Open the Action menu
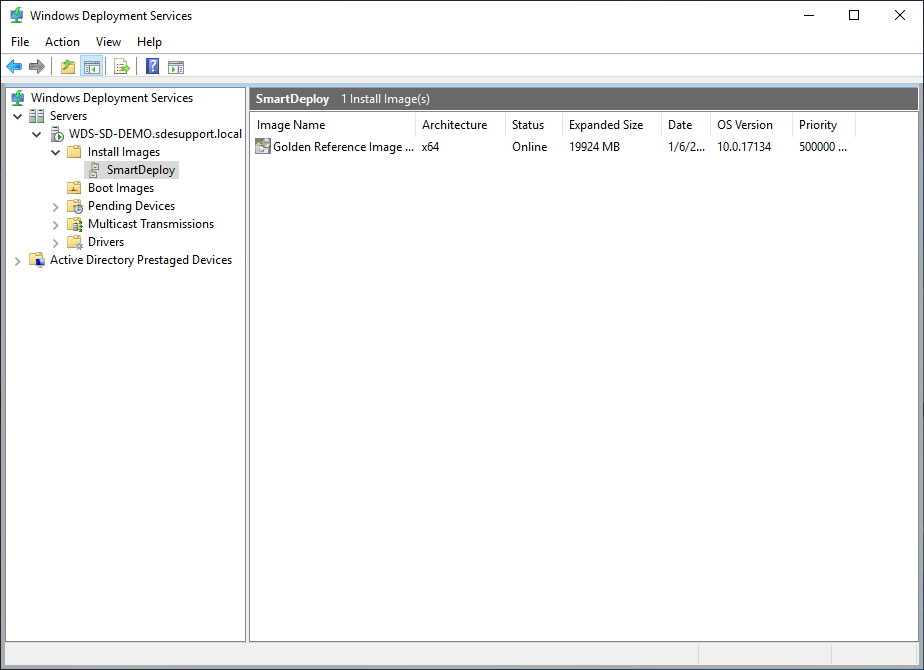 tap(62, 42)
